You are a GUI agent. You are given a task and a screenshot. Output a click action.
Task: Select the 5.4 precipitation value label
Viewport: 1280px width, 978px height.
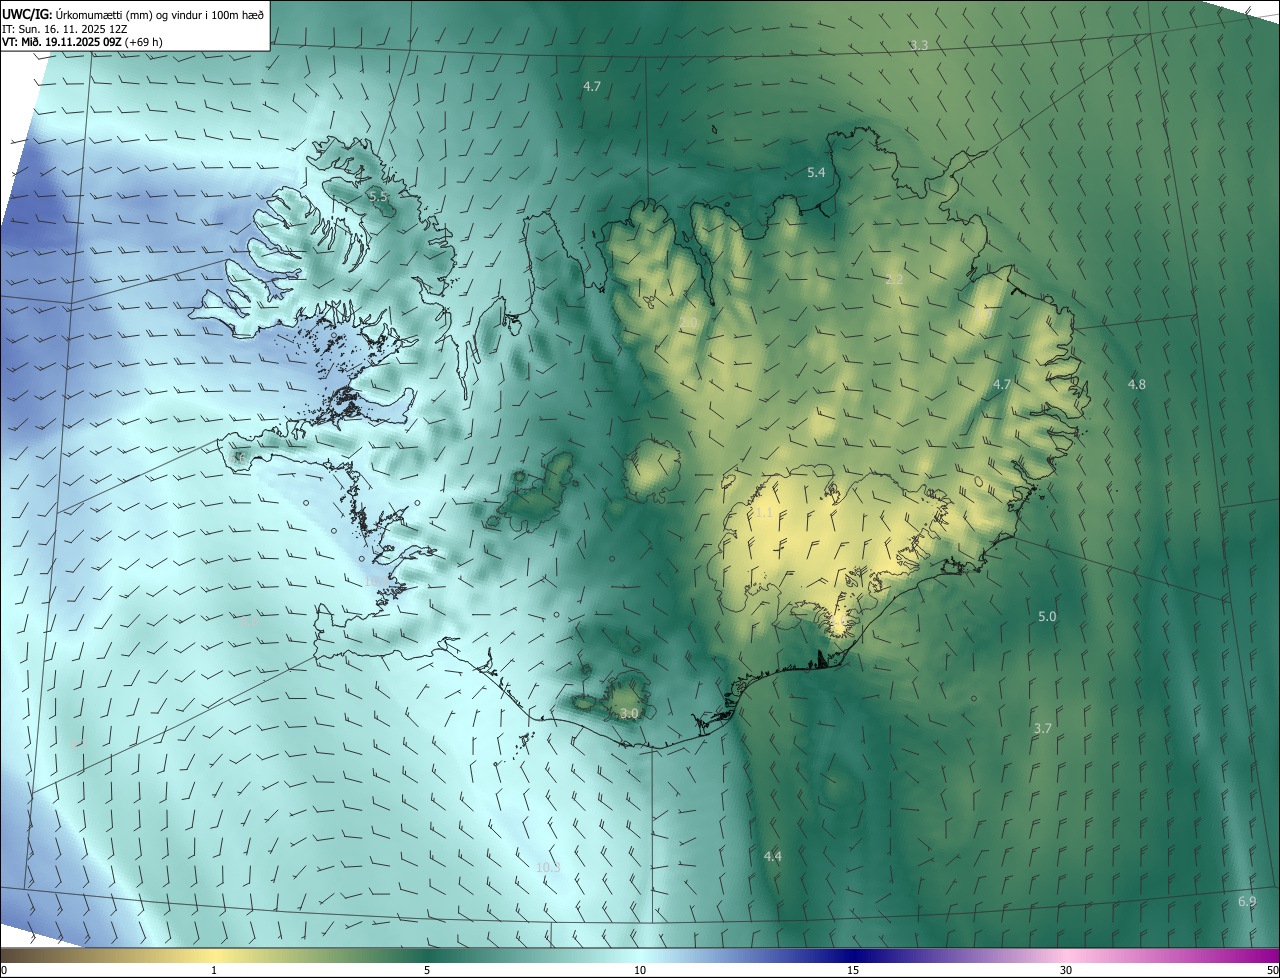point(816,172)
